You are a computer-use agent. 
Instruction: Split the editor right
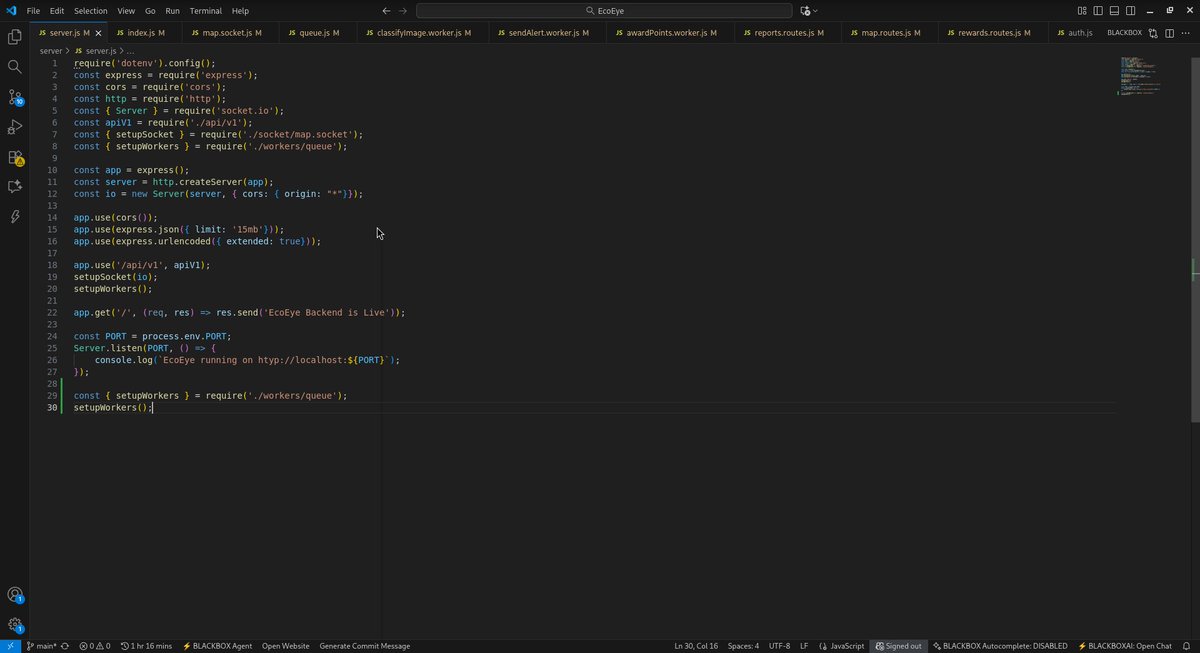[x=1169, y=33]
